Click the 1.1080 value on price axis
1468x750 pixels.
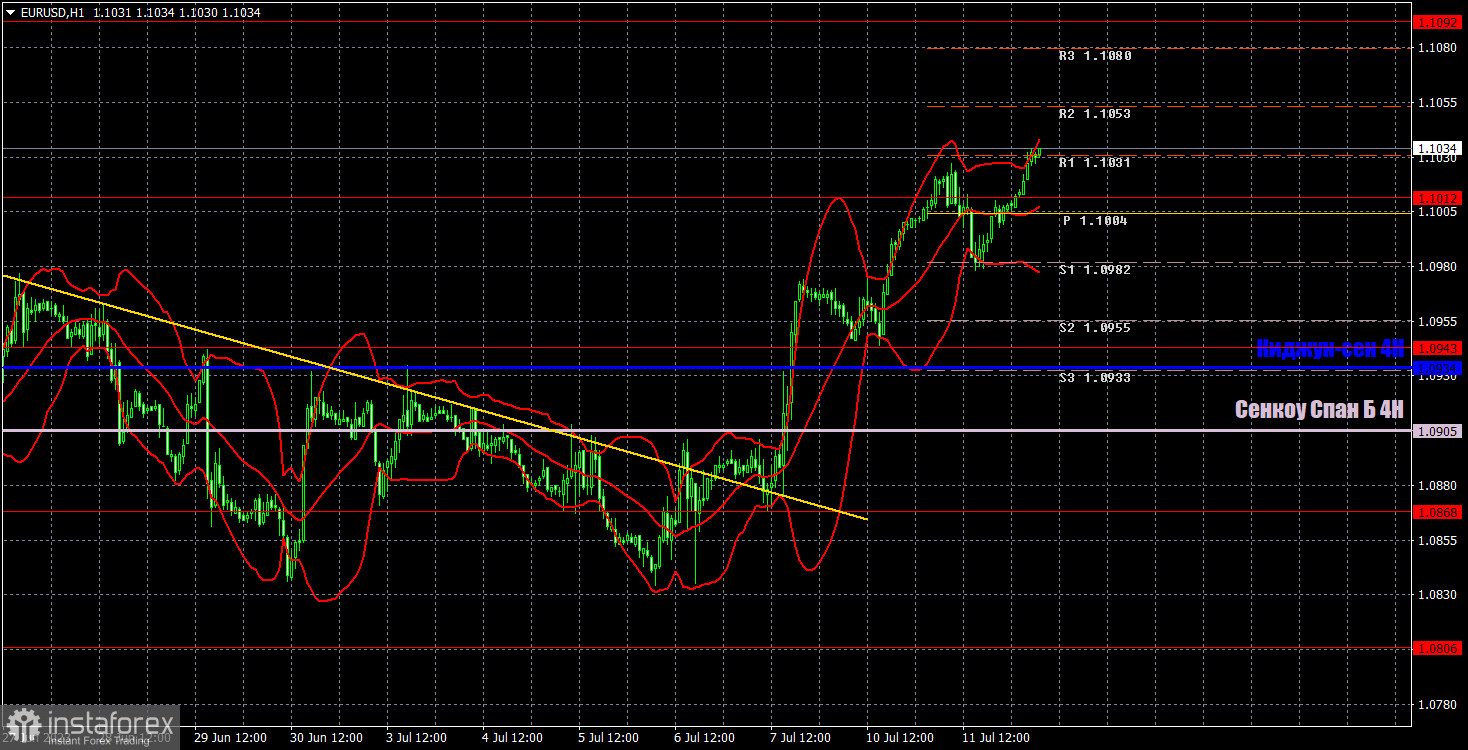pos(1438,48)
